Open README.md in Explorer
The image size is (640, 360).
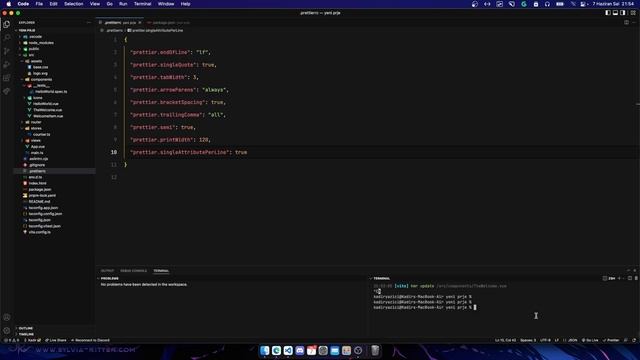[x=40, y=201]
